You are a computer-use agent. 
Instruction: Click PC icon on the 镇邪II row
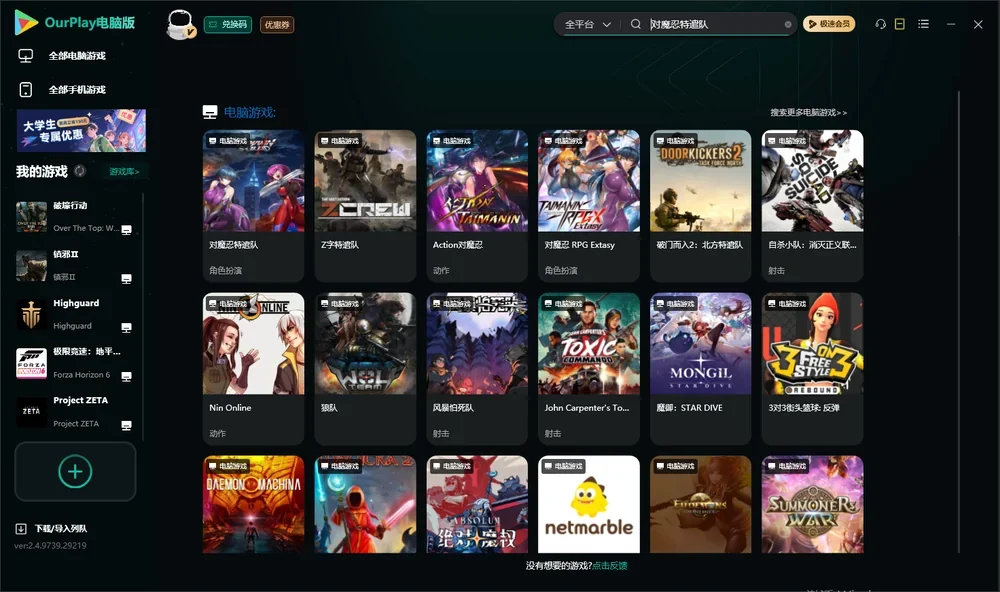tap(126, 279)
